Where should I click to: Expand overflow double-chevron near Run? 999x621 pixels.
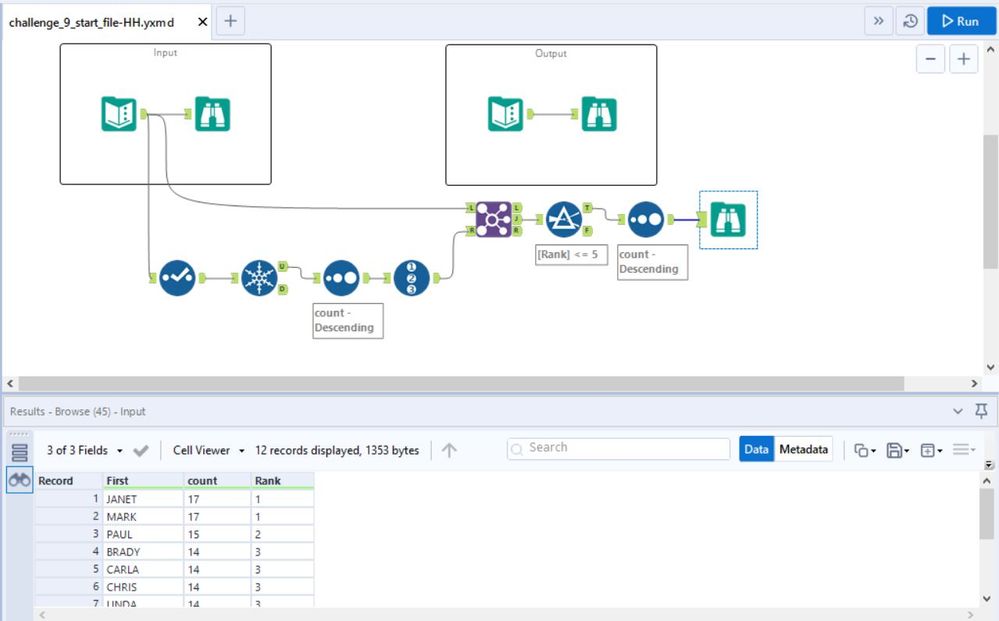tap(879, 21)
